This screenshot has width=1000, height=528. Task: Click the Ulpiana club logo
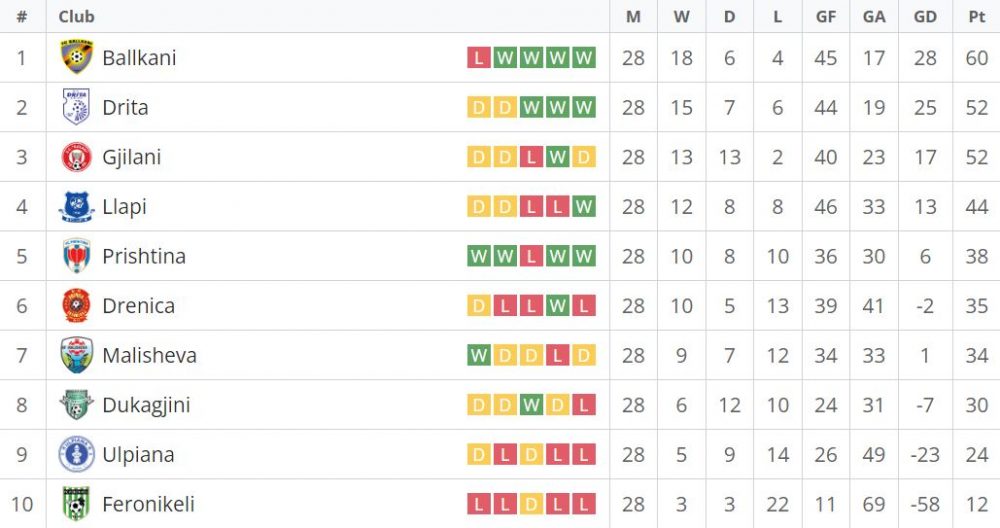tap(76, 455)
